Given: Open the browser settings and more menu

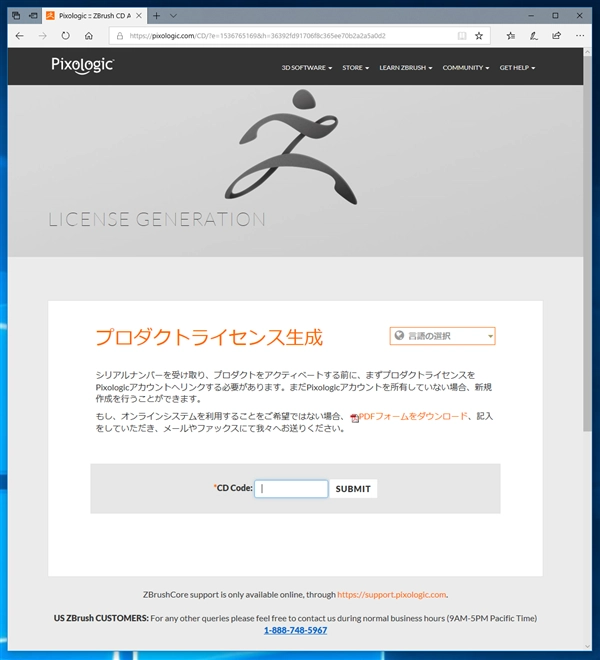Looking at the screenshot, I should pos(580,36).
